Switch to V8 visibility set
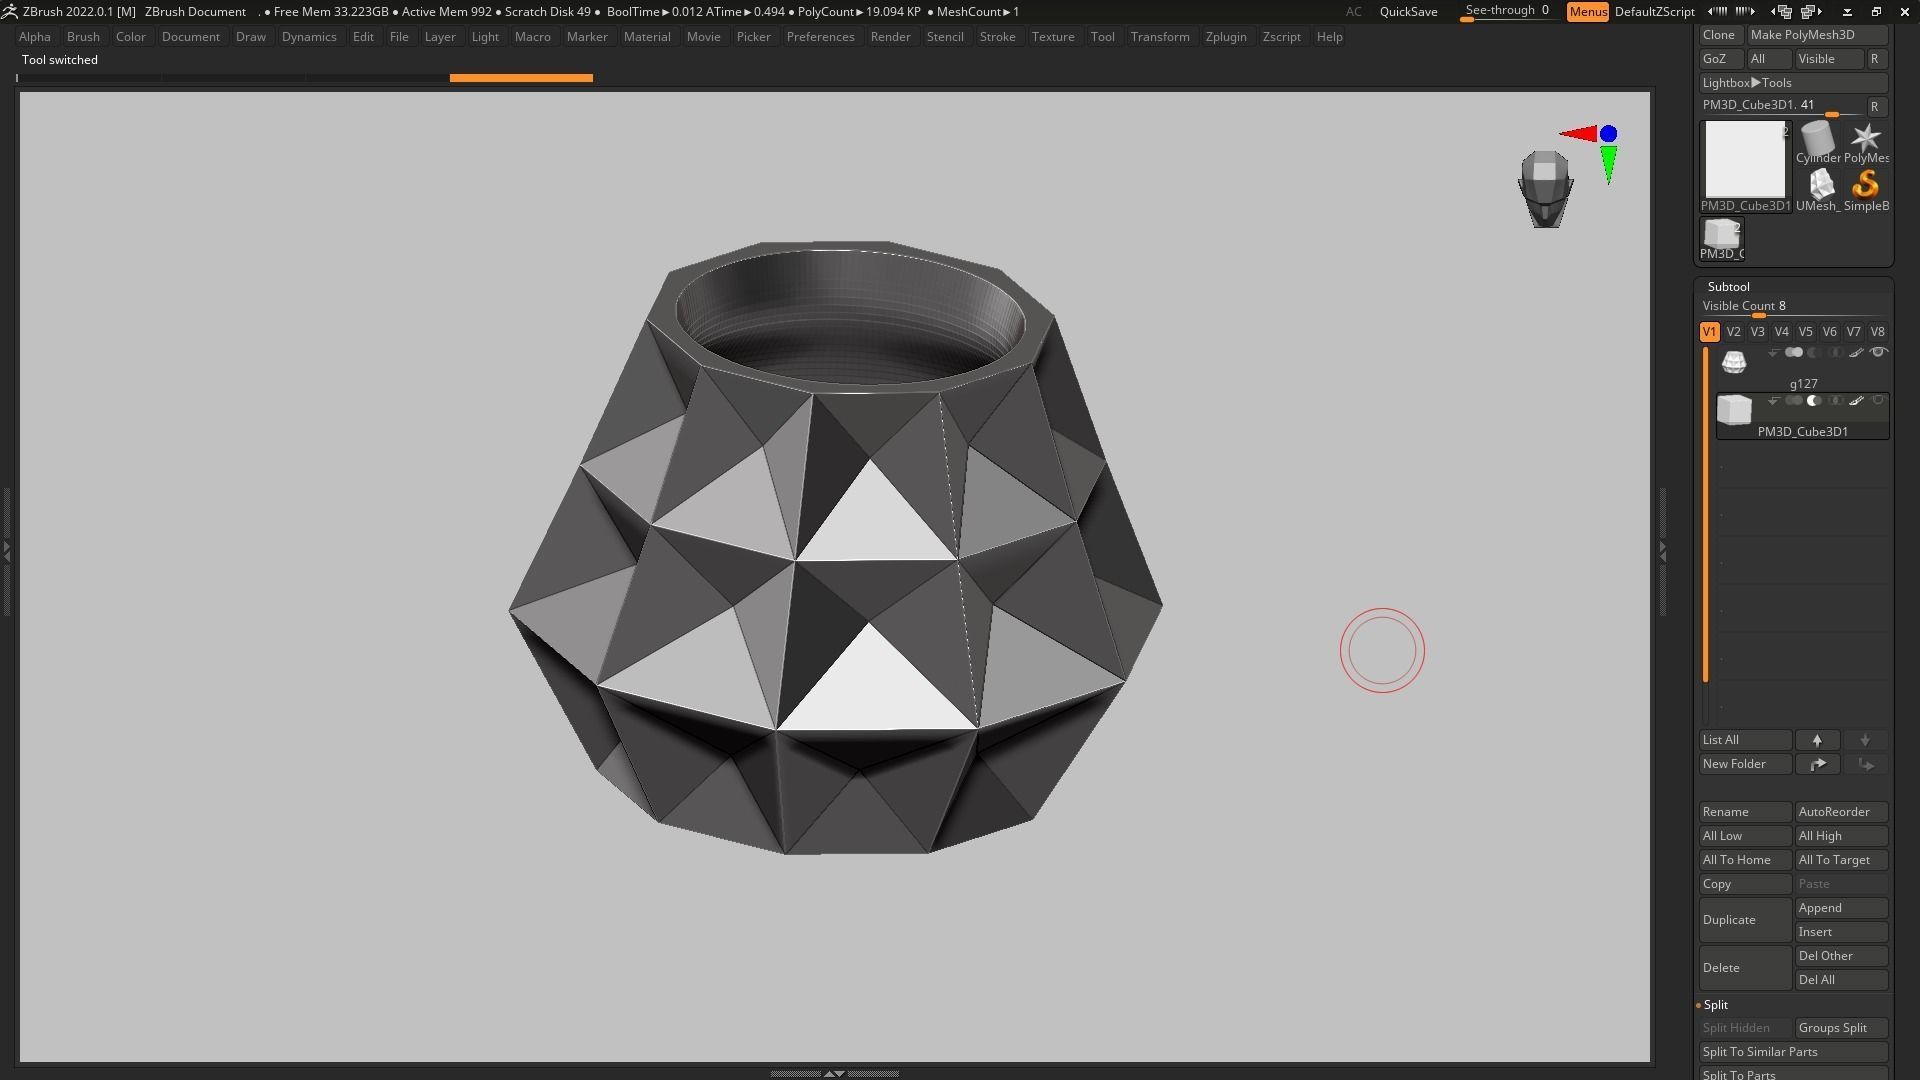 point(1877,332)
